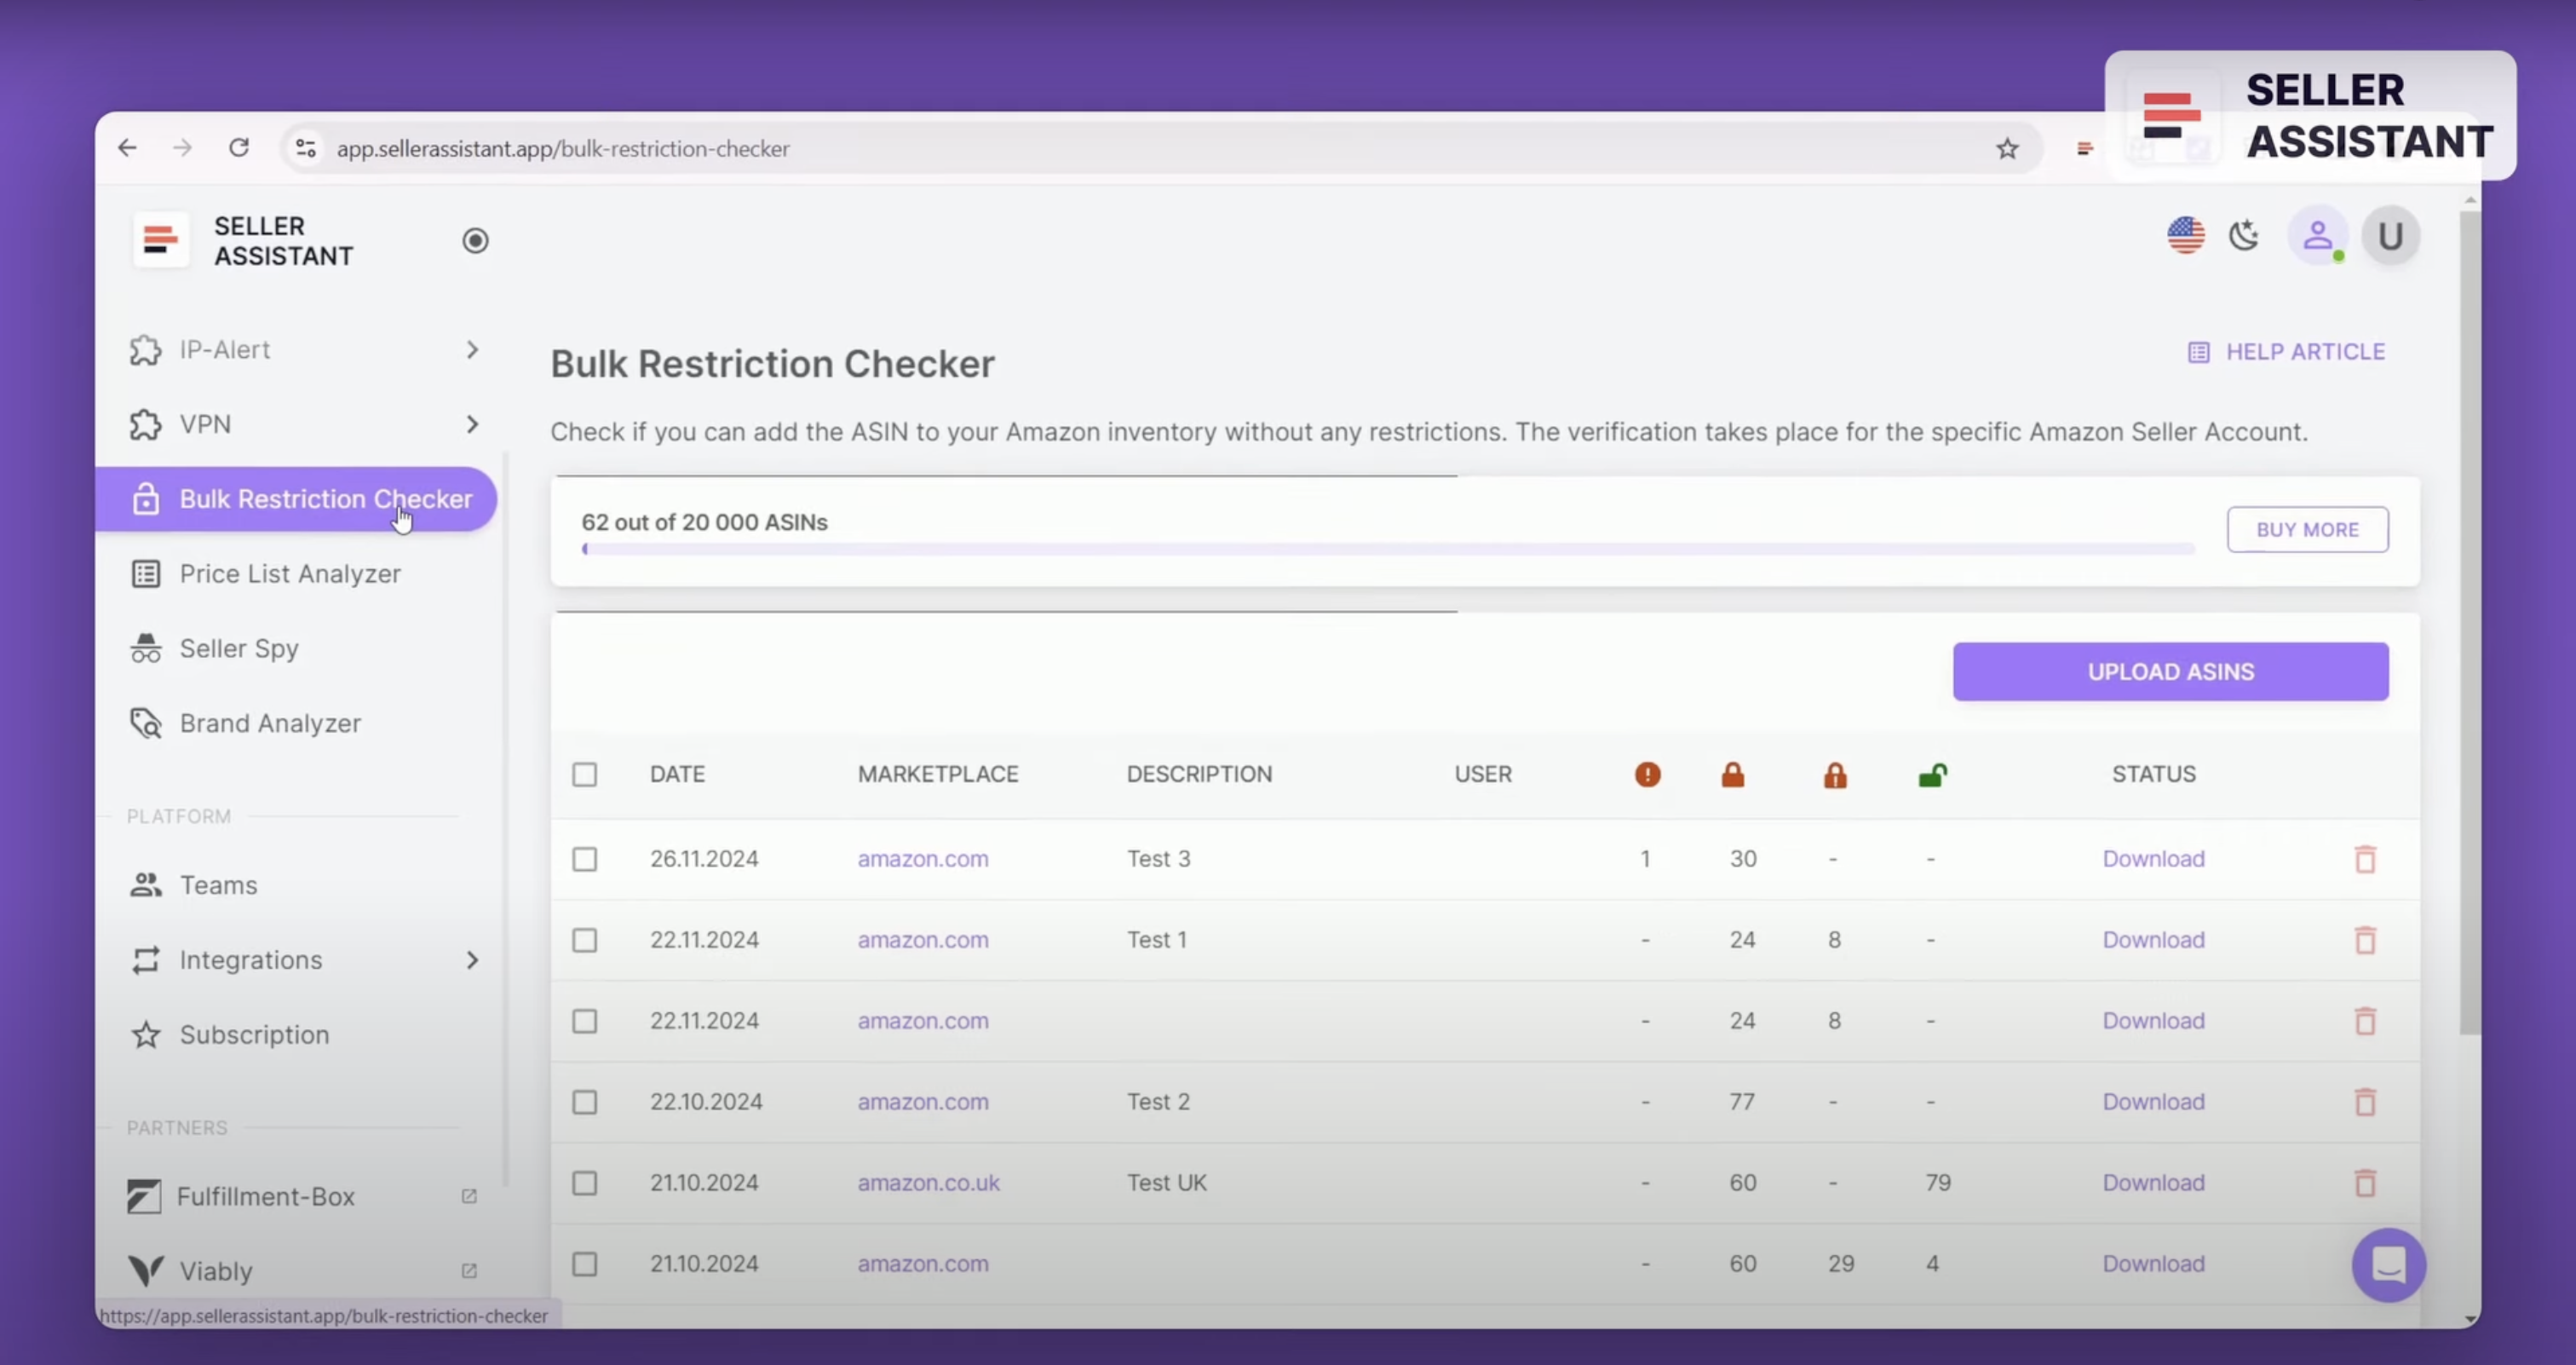Open the Teams page
Screen dimensions: 2576x1365
pos(217,884)
